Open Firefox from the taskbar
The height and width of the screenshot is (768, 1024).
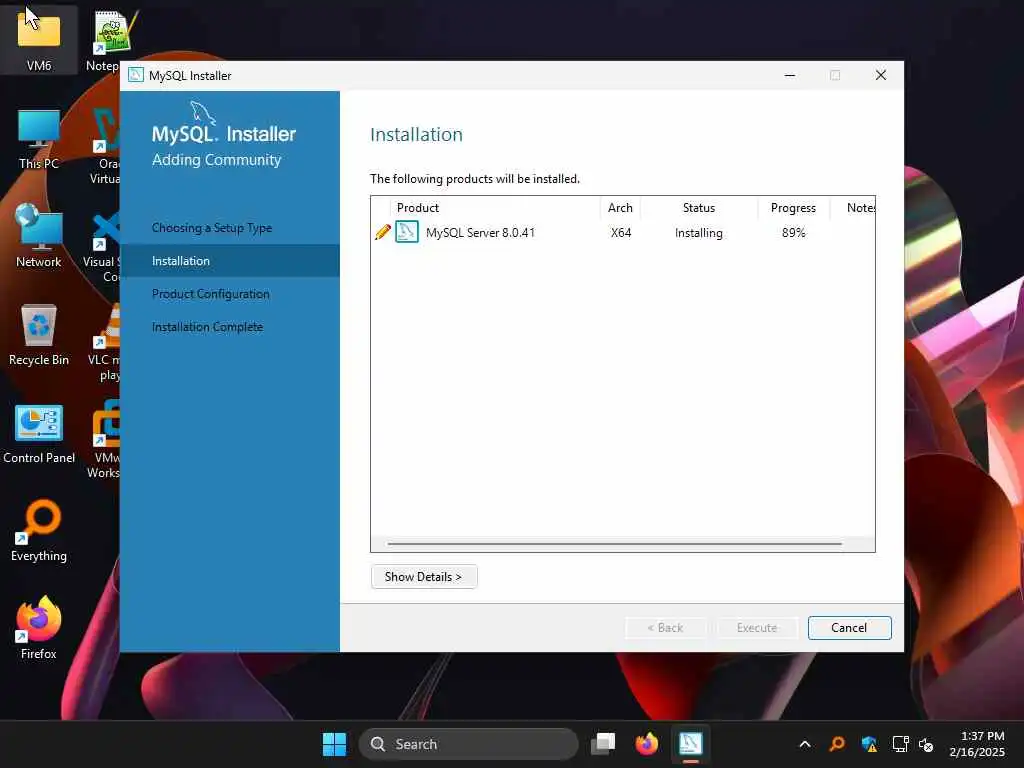click(x=647, y=744)
